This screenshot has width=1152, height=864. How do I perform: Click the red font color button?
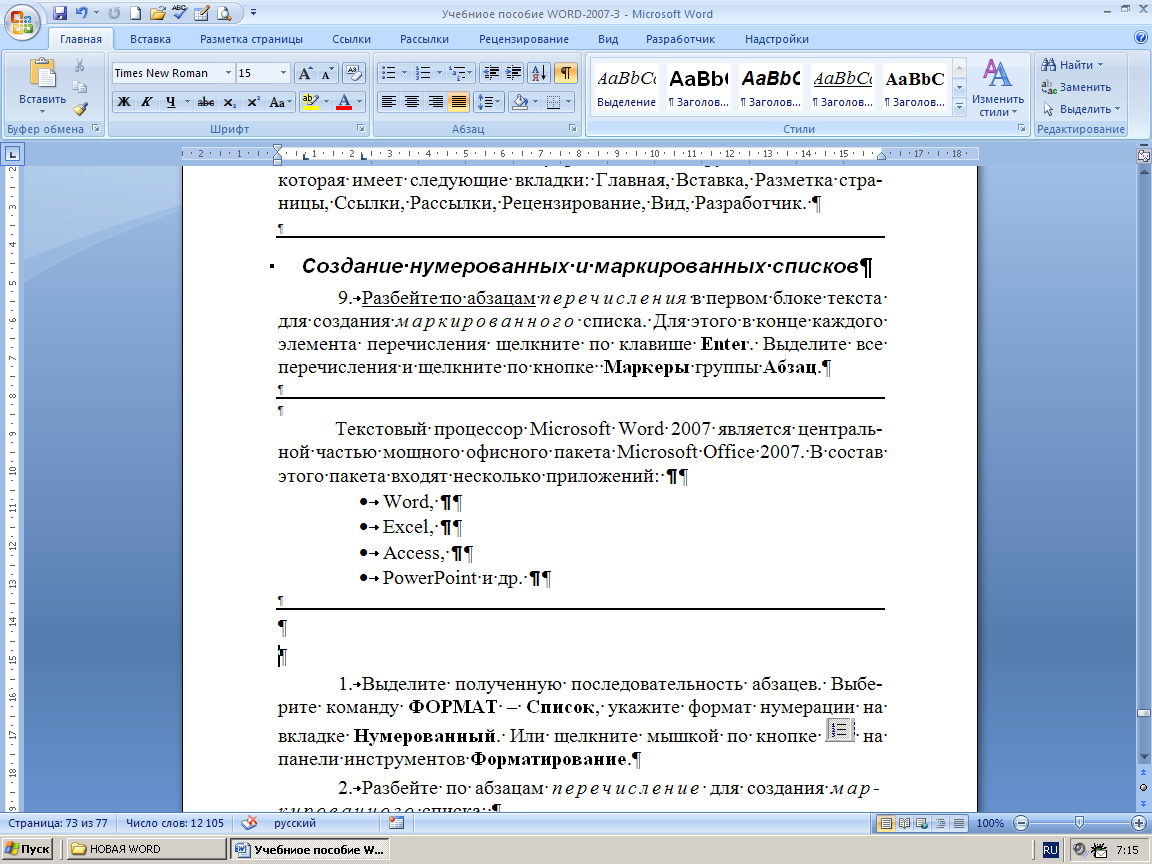pos(343,102)
